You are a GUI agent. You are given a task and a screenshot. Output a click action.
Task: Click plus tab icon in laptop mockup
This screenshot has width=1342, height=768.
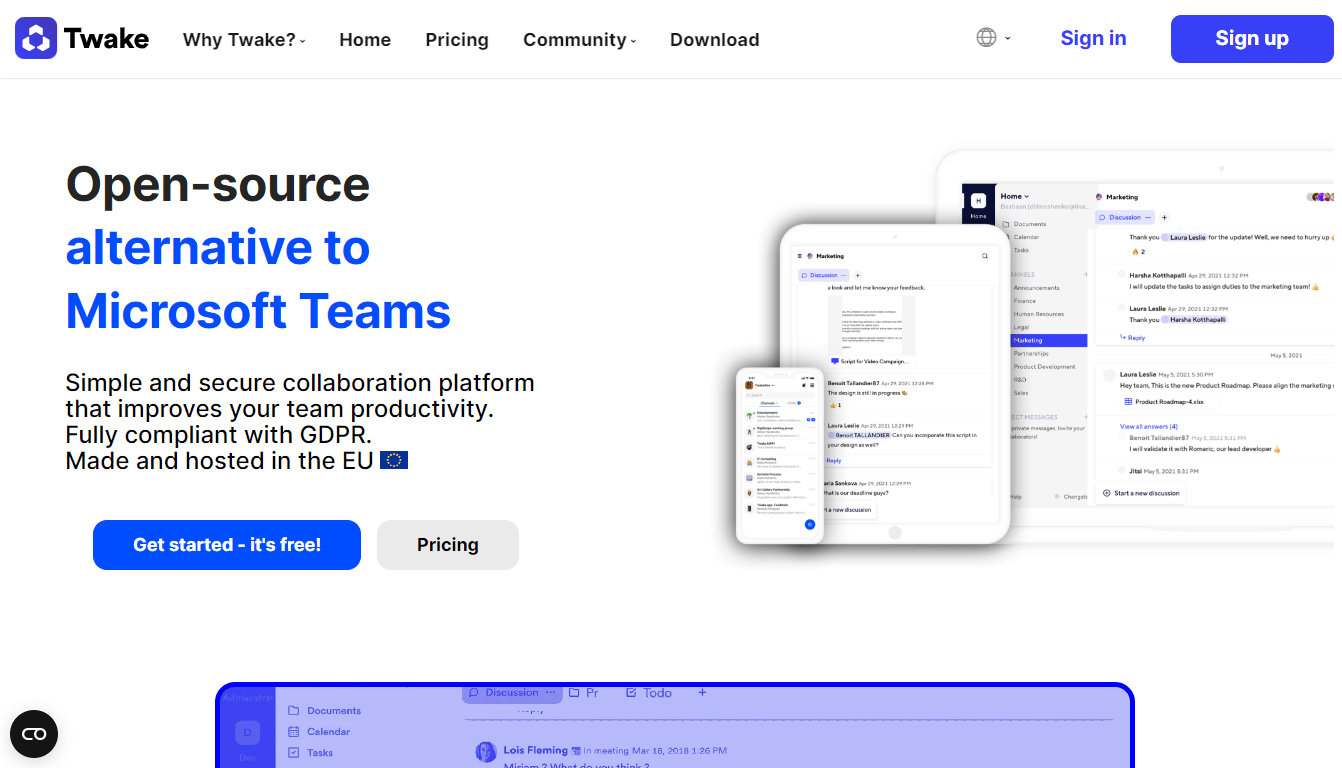pyautogui.click(x=1164, y=217)
